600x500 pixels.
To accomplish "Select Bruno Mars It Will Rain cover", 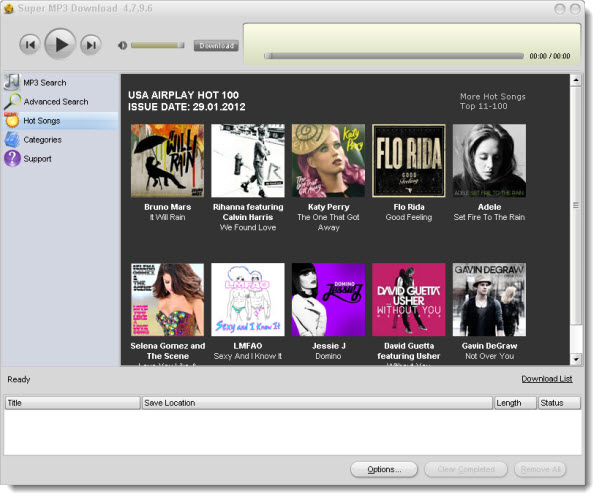I will tap(168, 161).
